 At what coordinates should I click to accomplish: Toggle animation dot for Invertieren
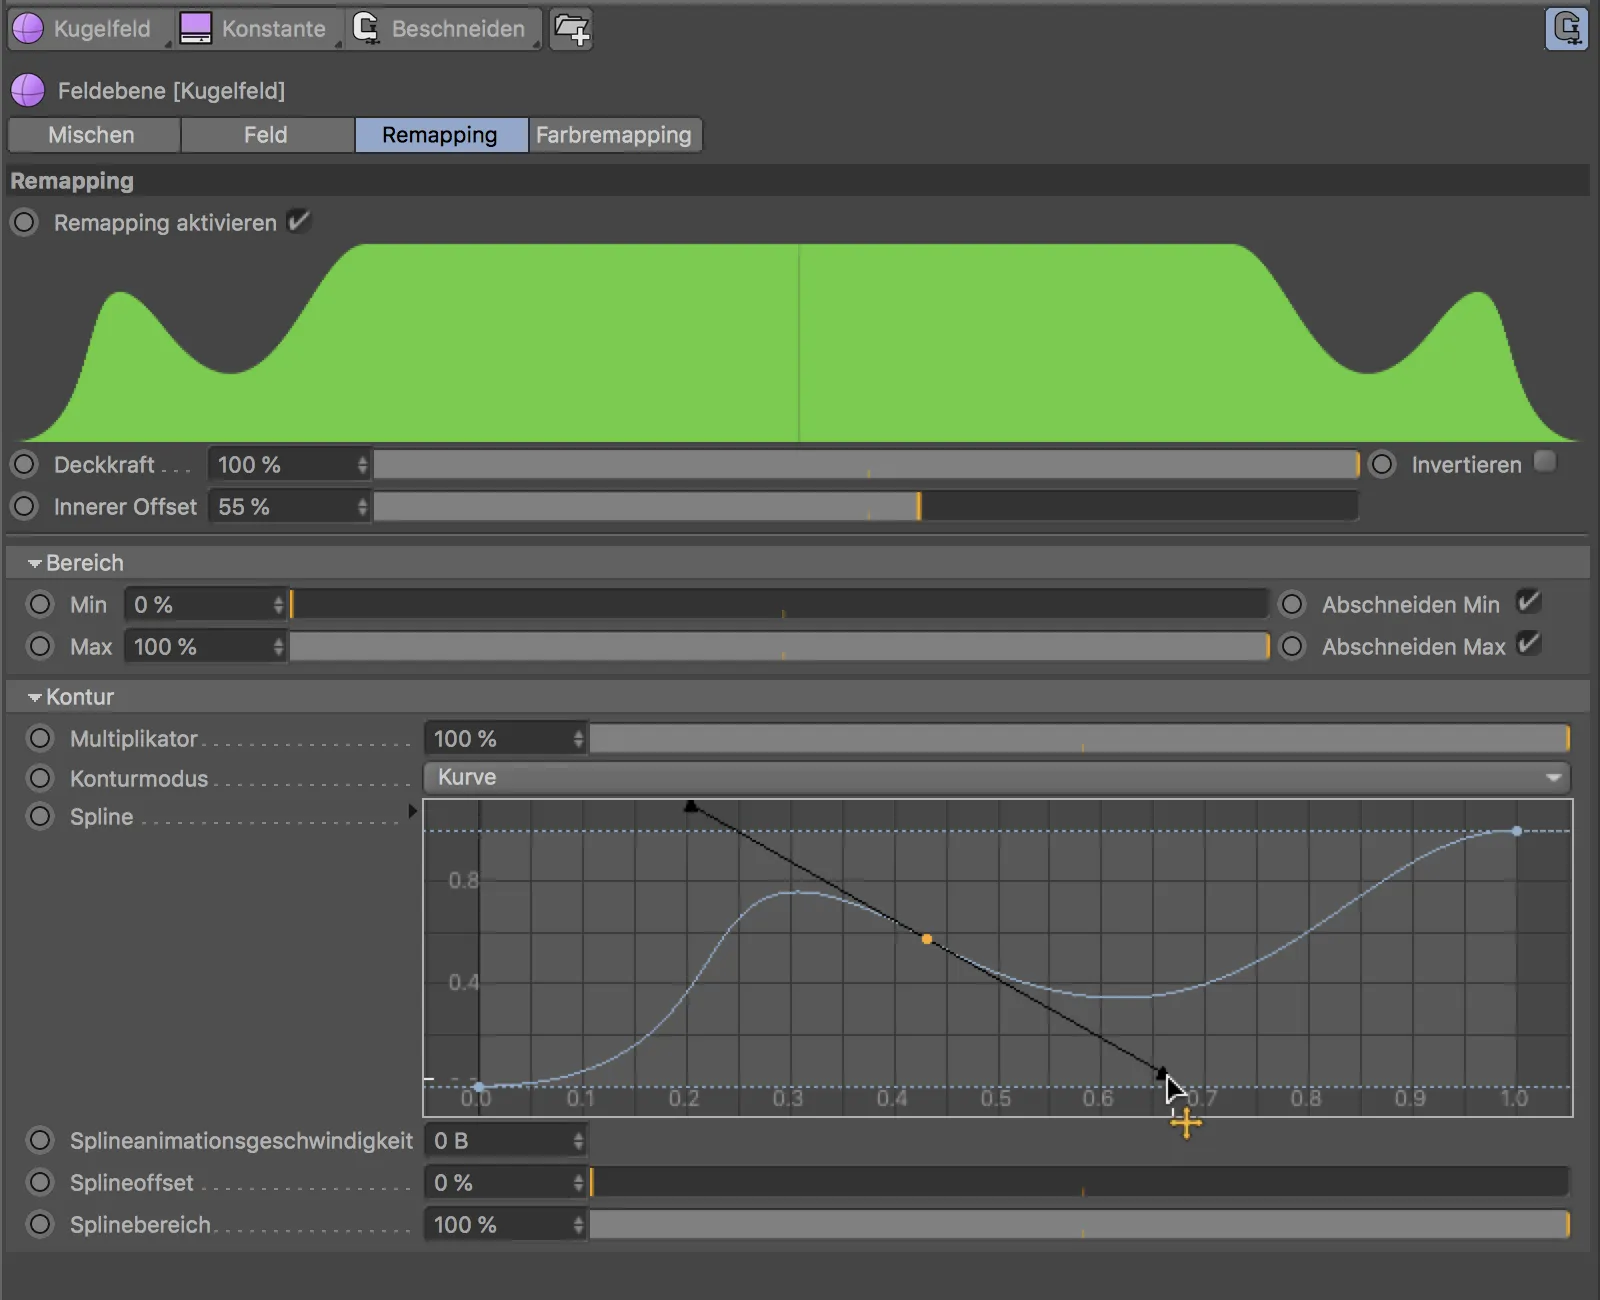point(1382,464)
